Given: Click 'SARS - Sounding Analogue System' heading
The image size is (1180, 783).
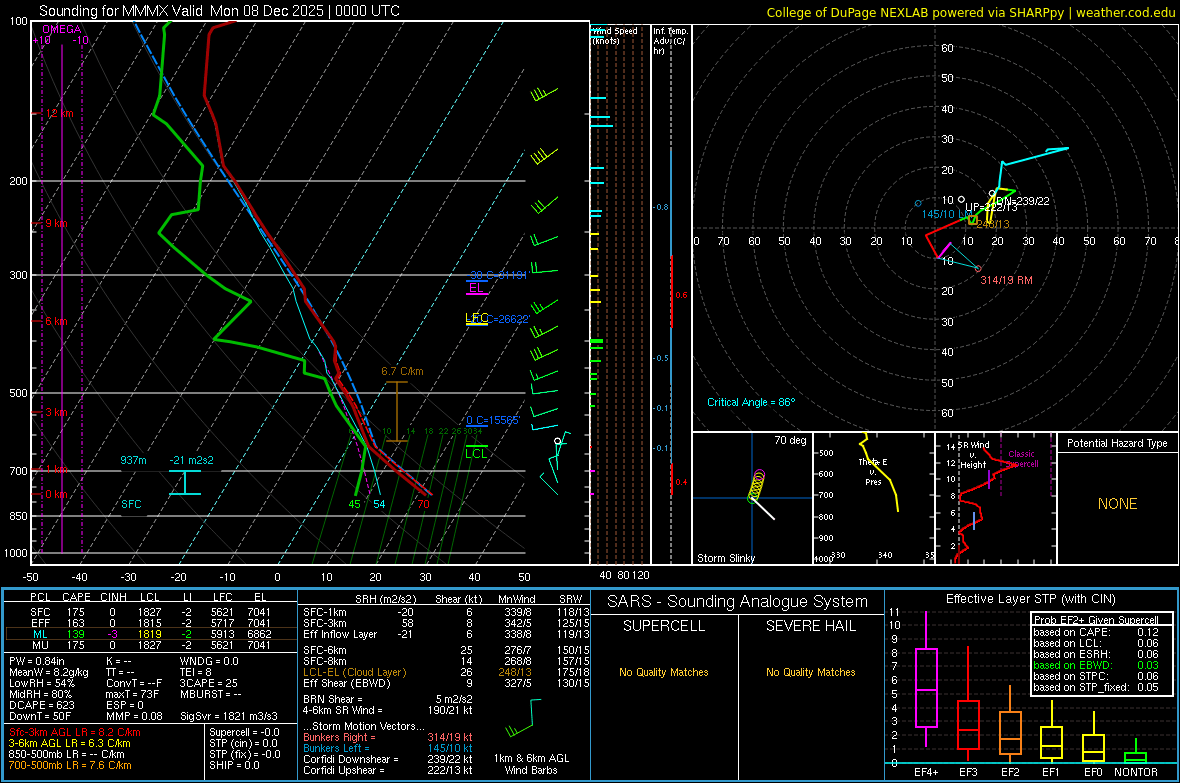Looking at the screenshot, I should pyautogui.click(x=738, y=602).
